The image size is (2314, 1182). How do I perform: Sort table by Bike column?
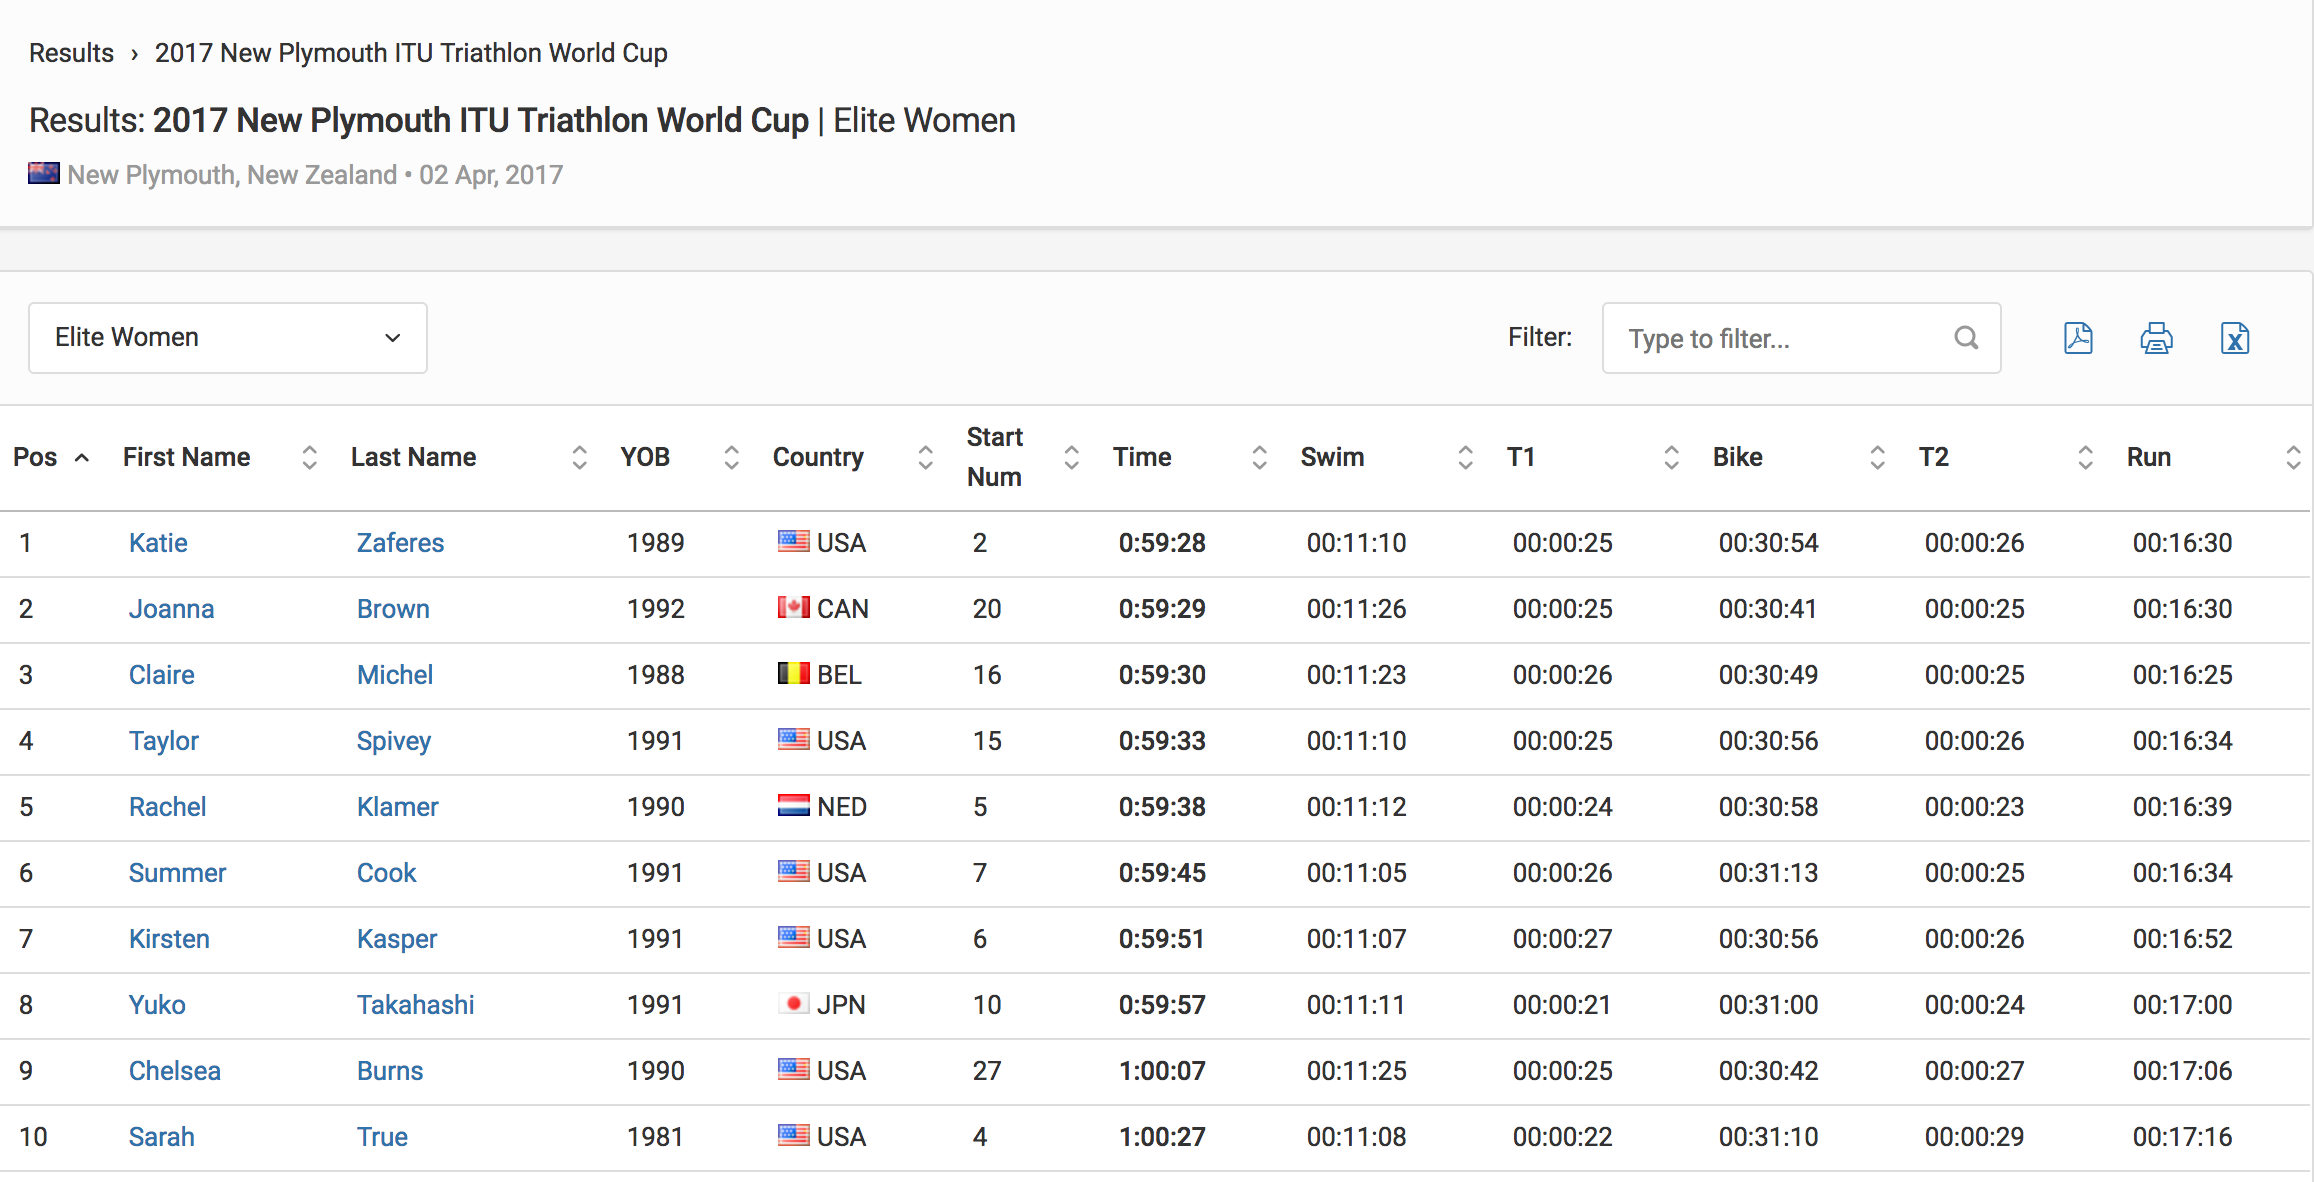(x=1798, y=457)
